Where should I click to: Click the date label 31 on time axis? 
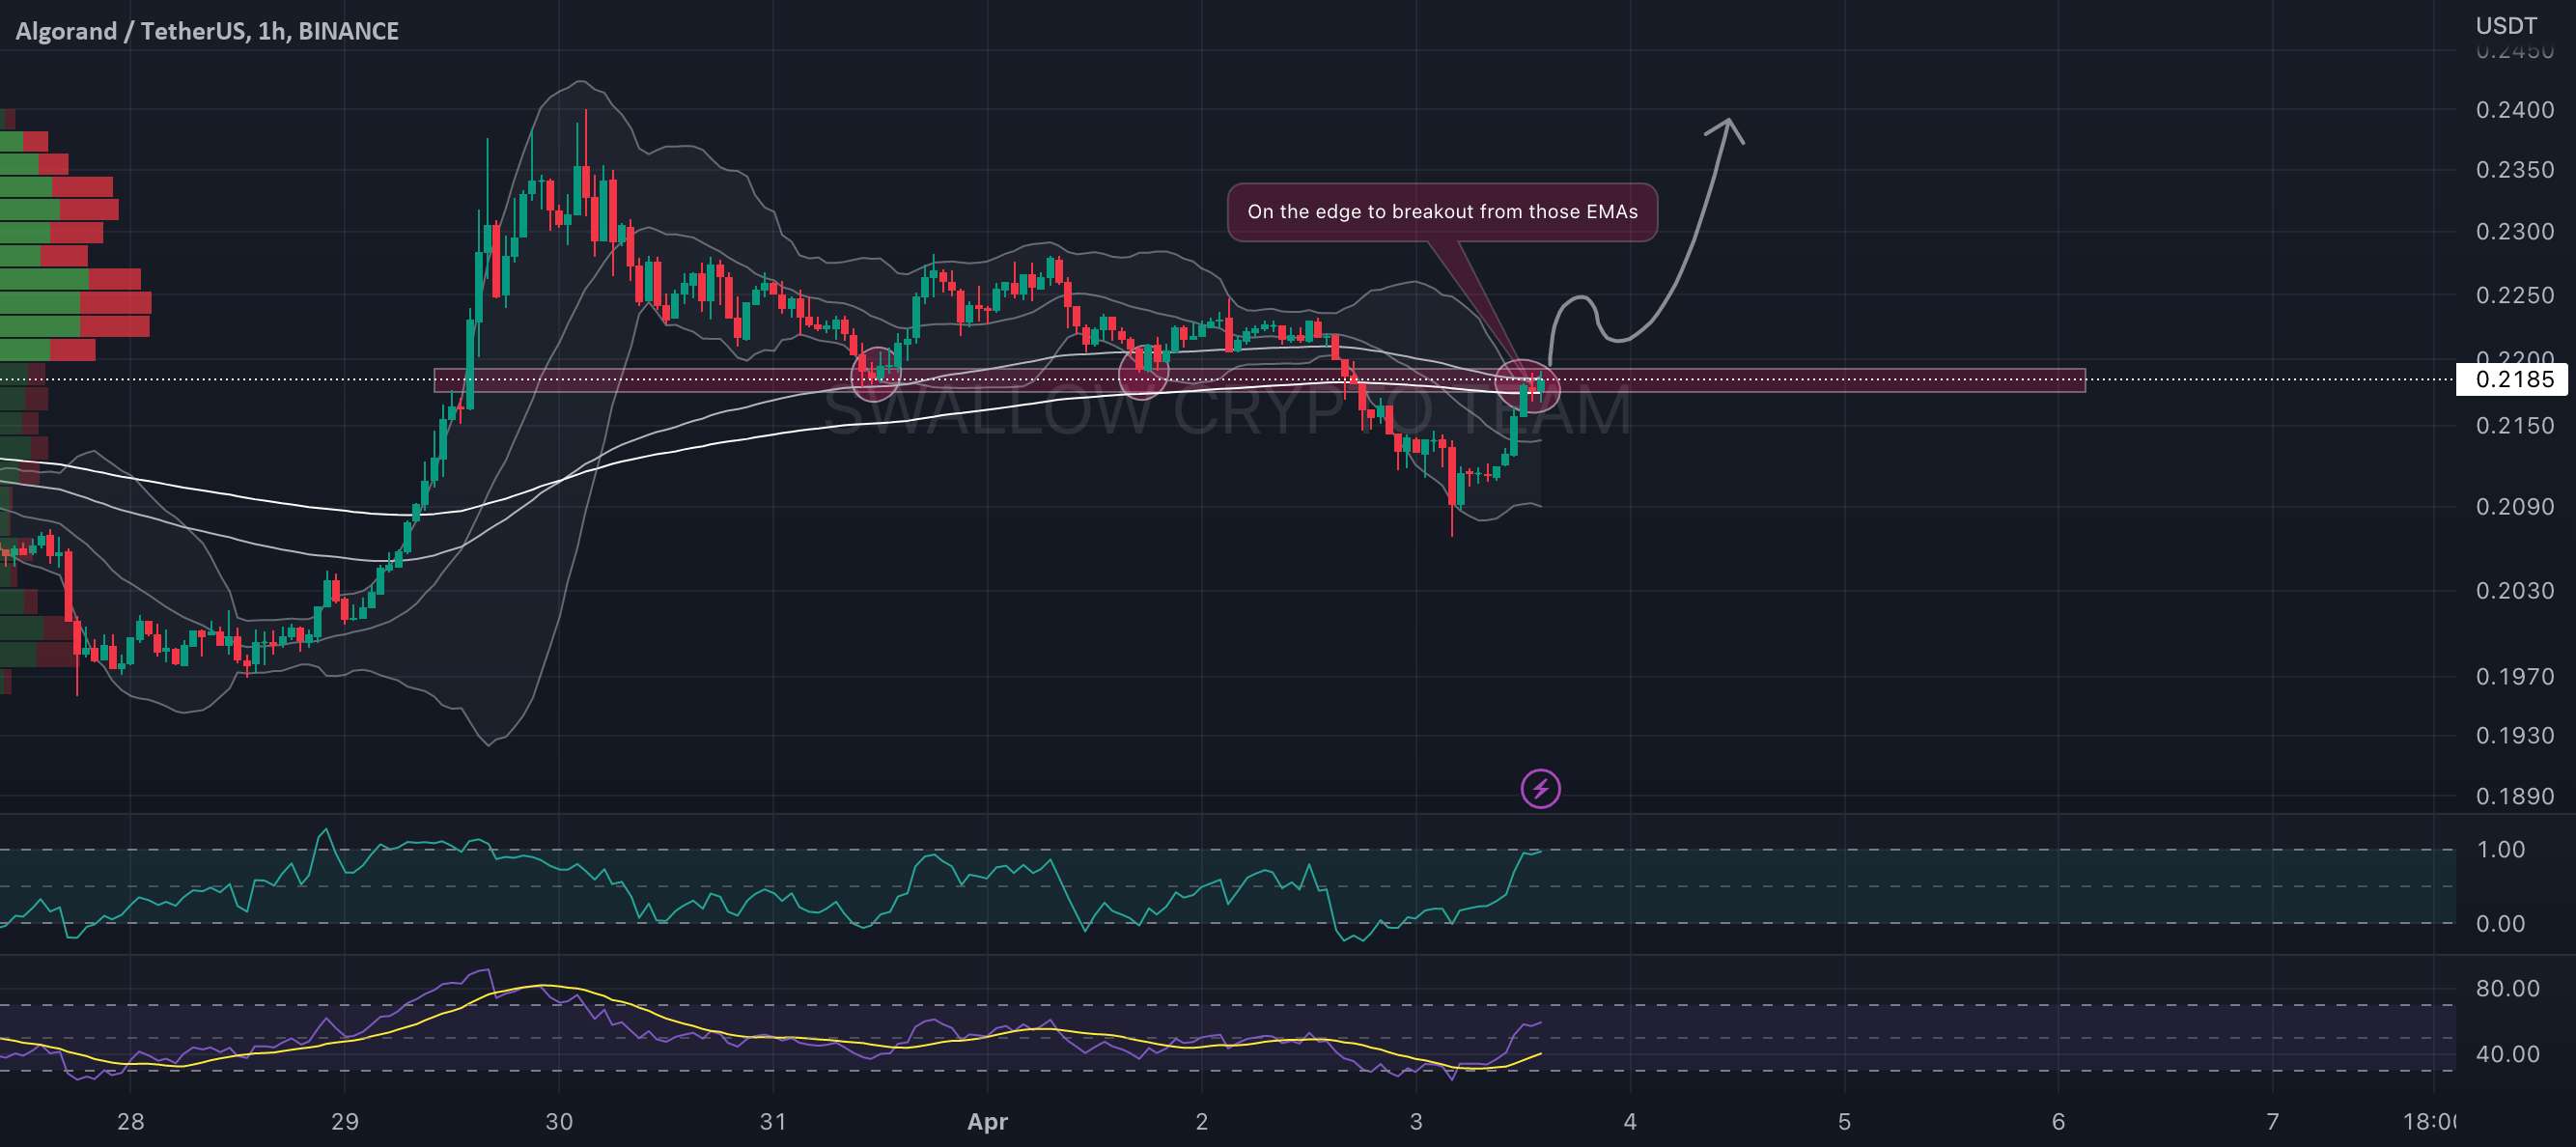pos(773,1122)
